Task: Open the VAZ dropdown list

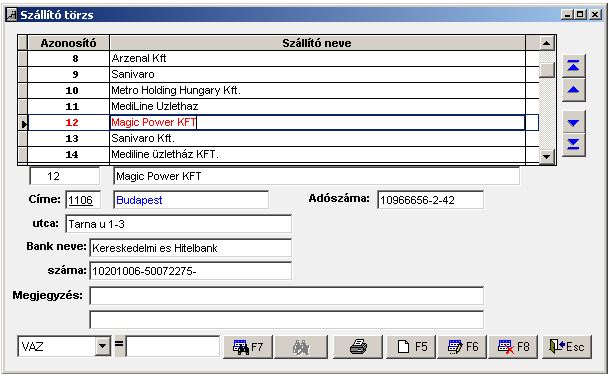Action: 102,346
